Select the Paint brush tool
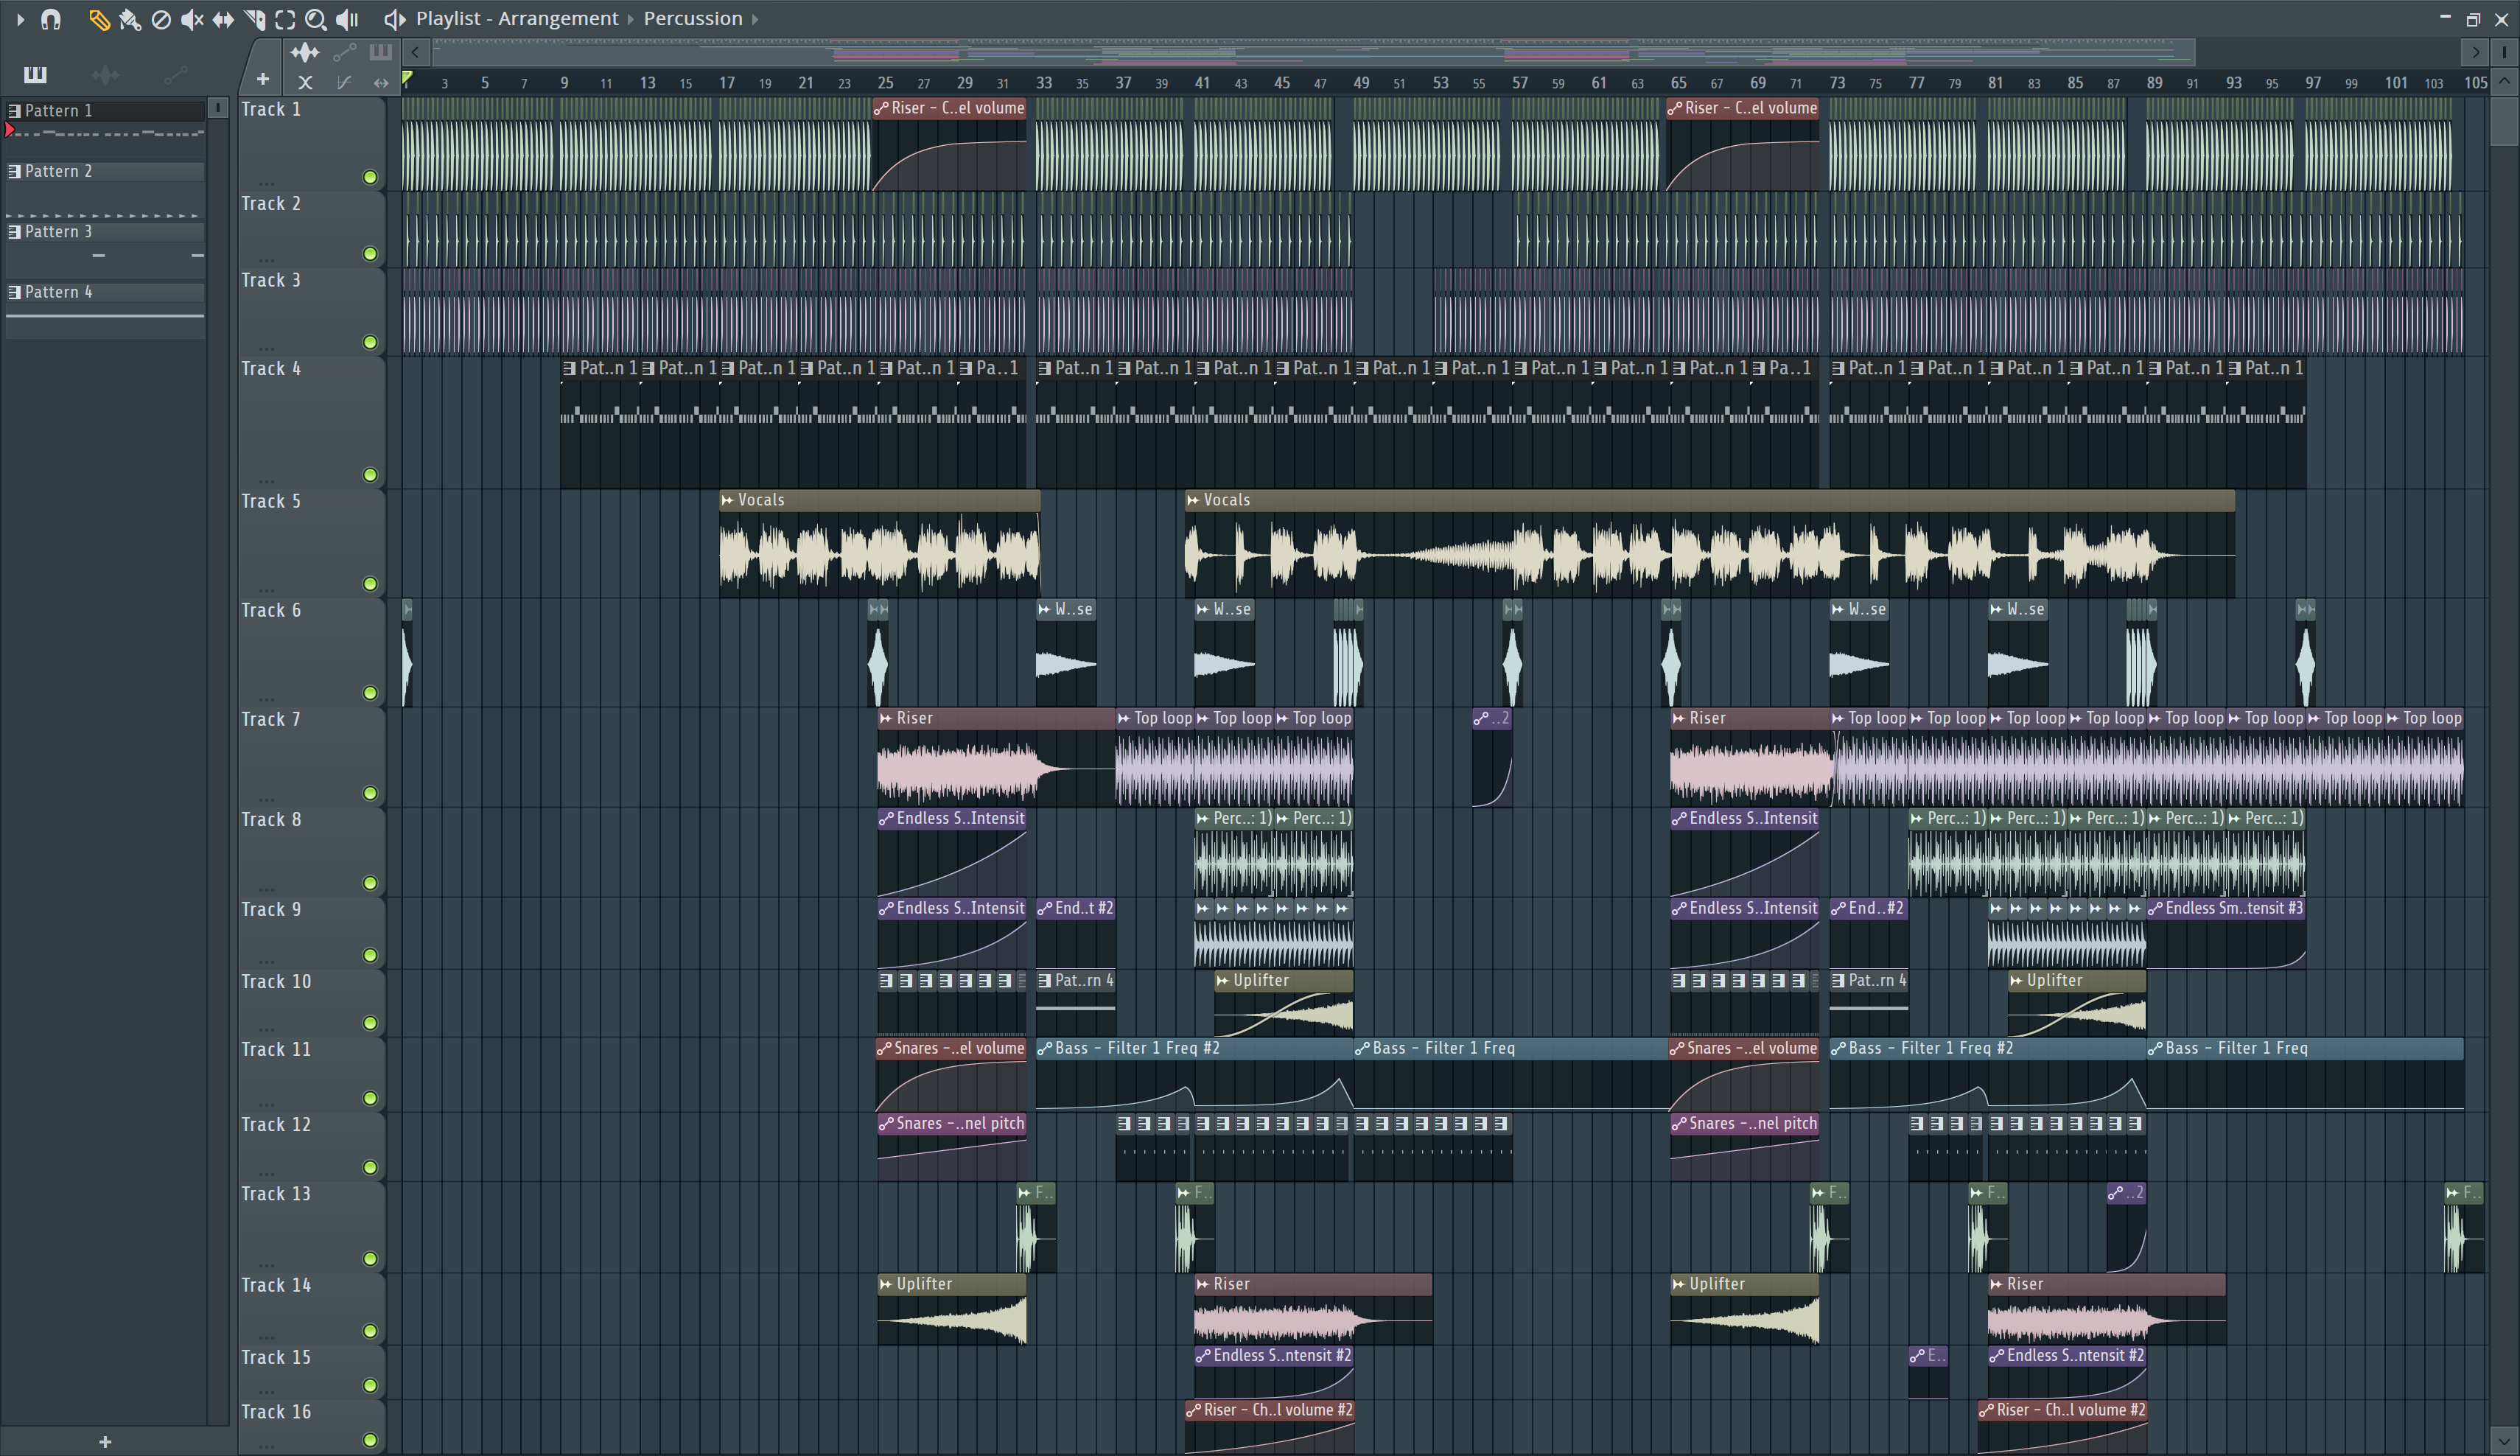This screenshot has height=1456, width=2520. tap(129, 19)
